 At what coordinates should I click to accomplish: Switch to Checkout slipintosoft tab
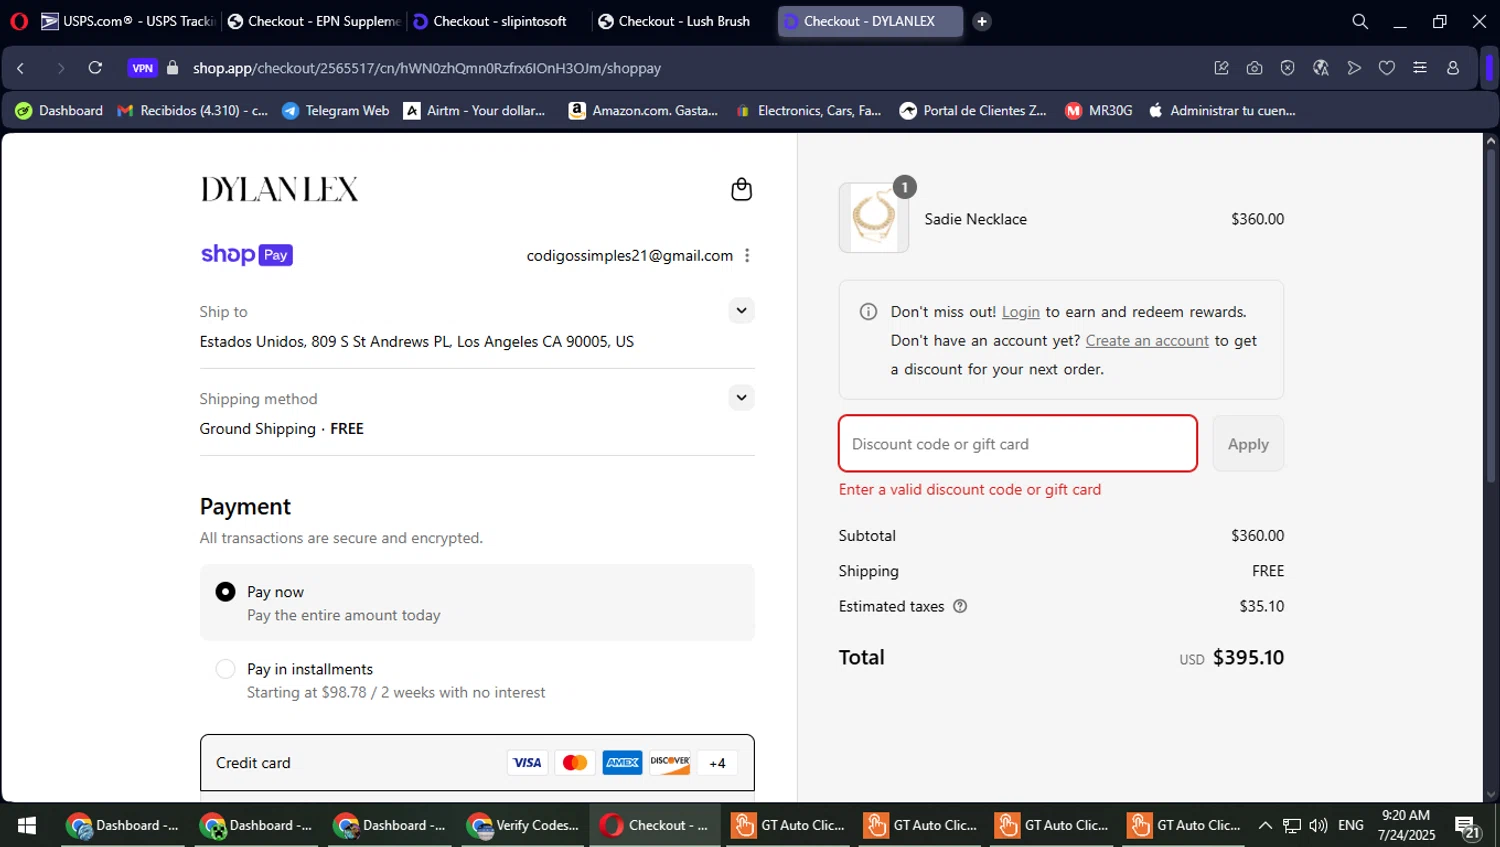[499, 21]
